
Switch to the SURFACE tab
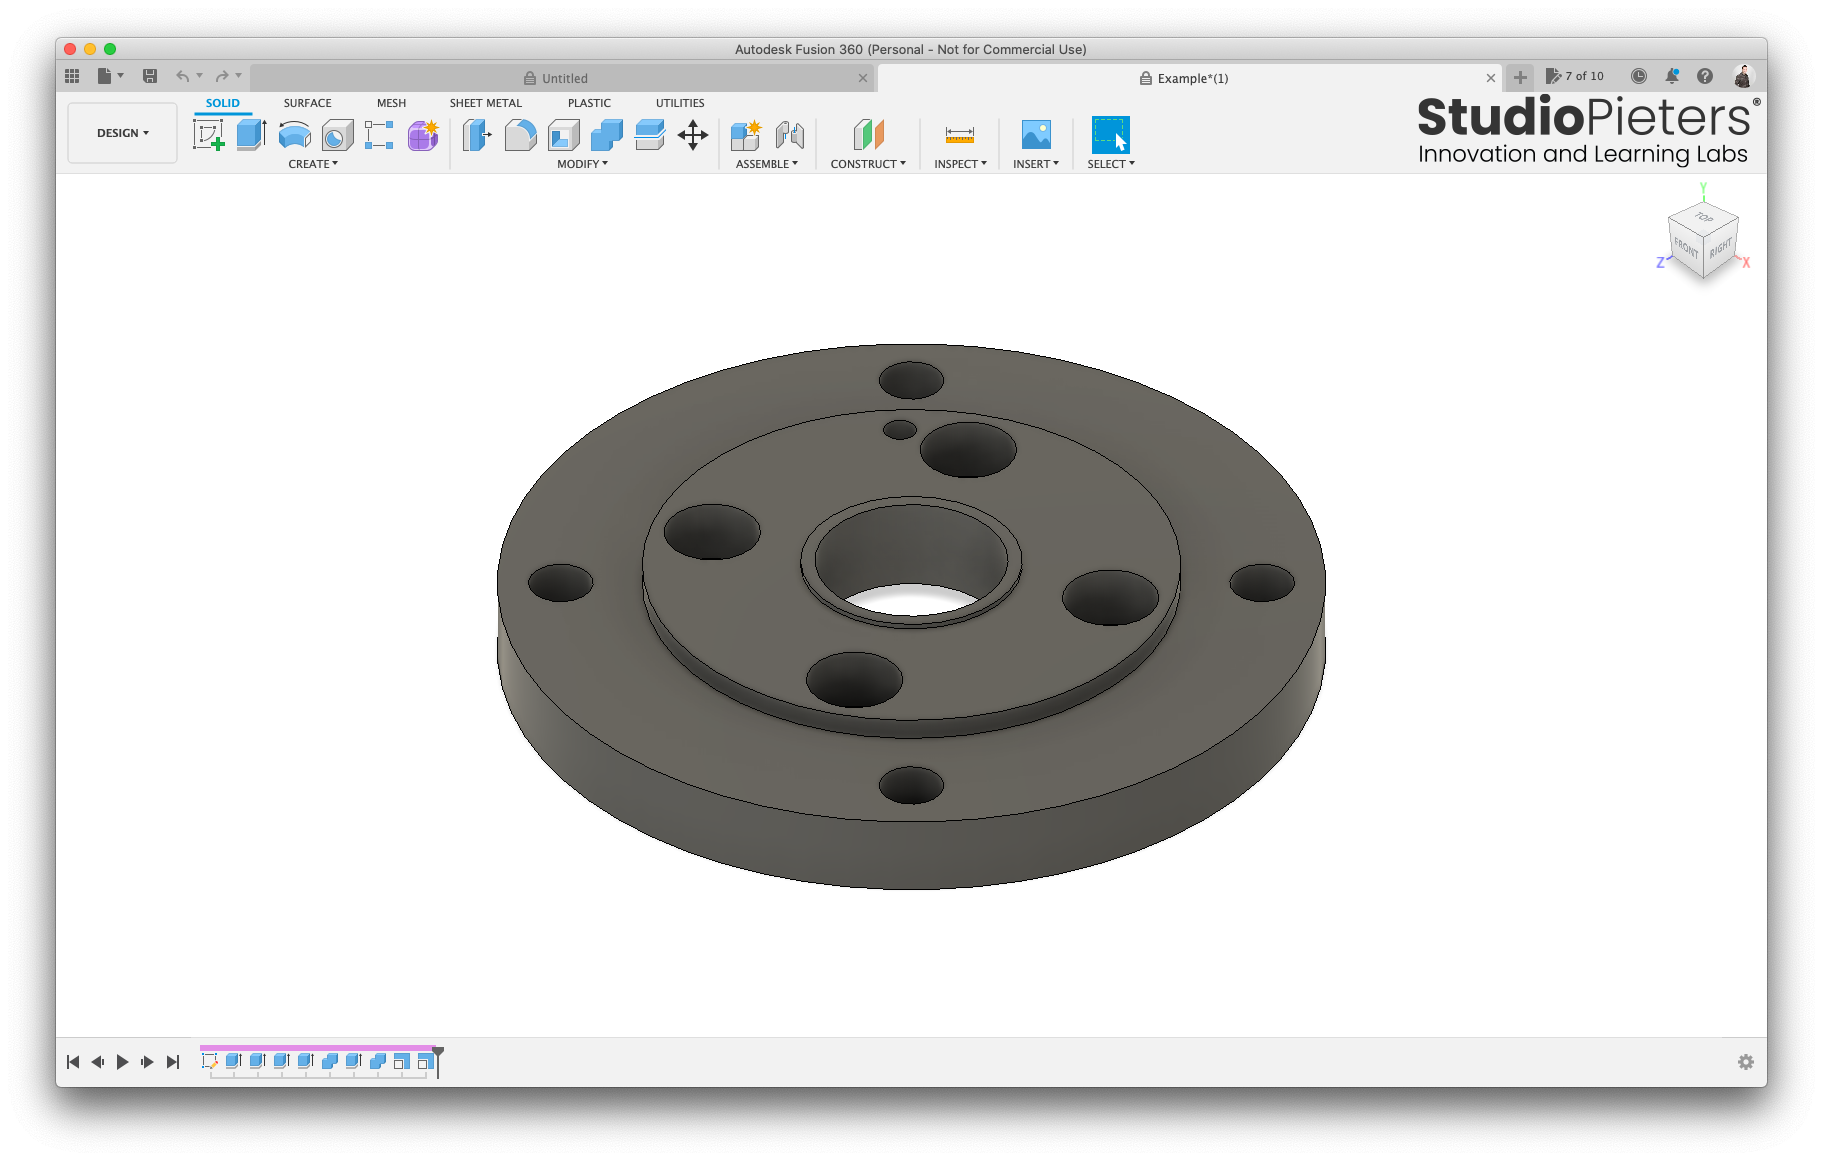307,103
